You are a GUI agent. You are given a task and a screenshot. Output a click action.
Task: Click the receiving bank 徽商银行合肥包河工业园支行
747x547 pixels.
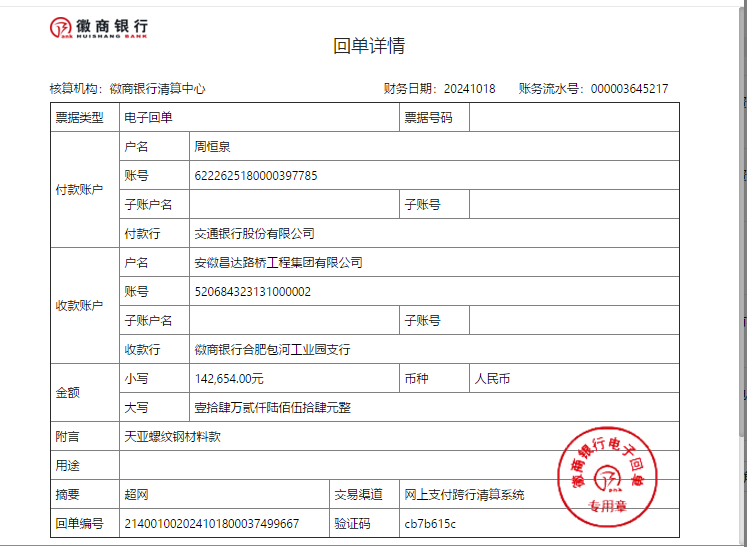[272, 350]
